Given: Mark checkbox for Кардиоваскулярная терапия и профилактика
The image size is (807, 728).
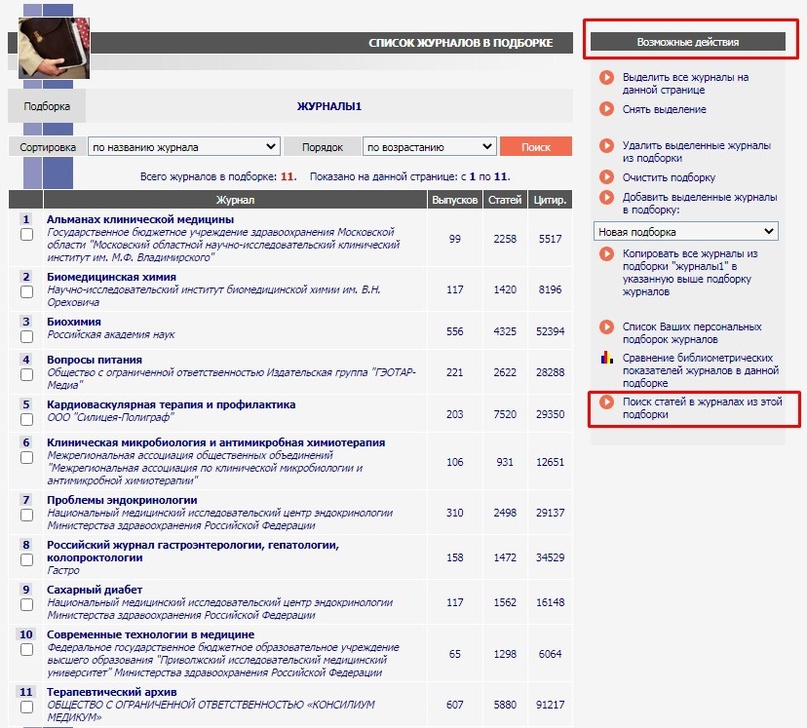Looking at the screenshot, I should [27, 419].
